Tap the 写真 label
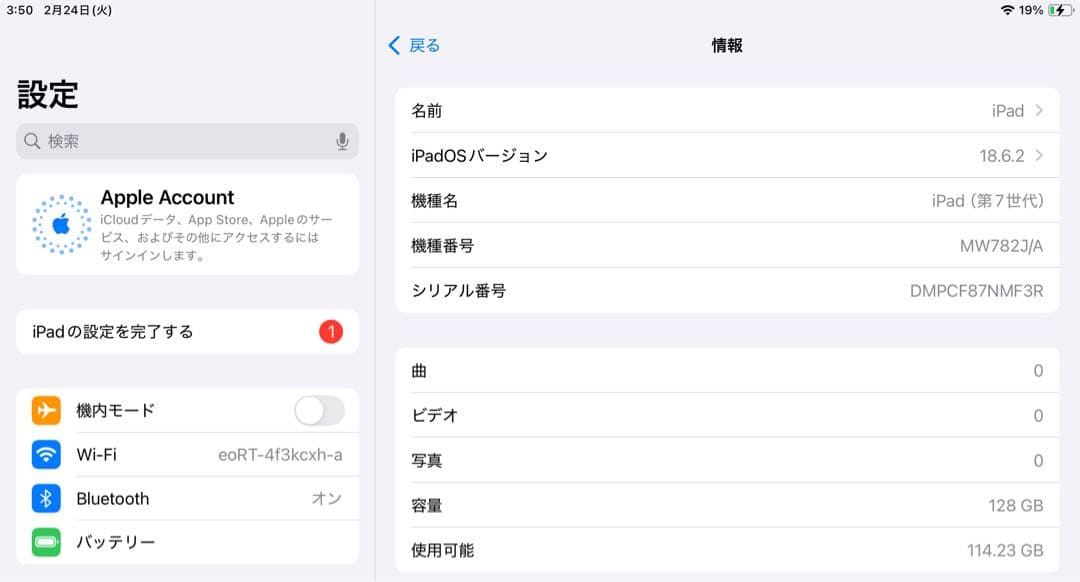 point(426,461)
